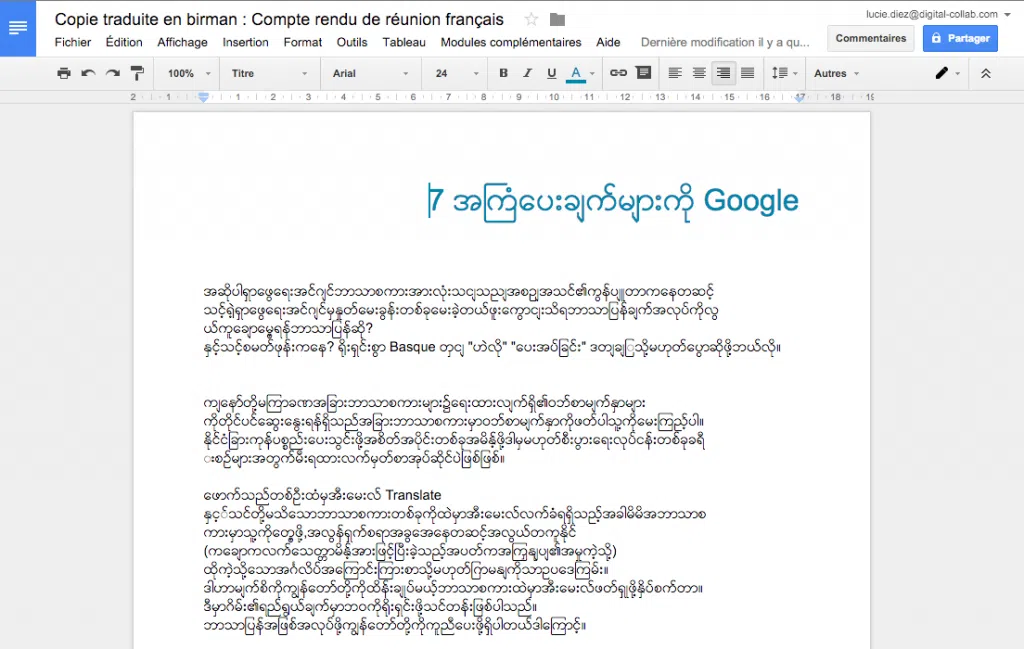View the Dernière modification revision history
Image resolution: width=1024 pixels, height=649 pixels.
pos(725,42)
